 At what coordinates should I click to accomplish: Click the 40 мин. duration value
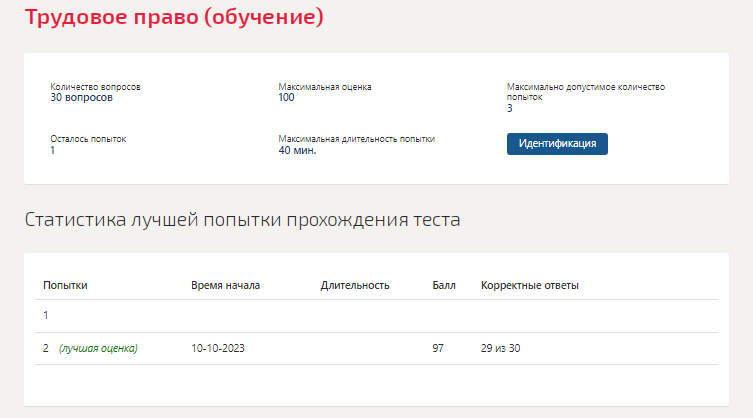coord(297,151)
